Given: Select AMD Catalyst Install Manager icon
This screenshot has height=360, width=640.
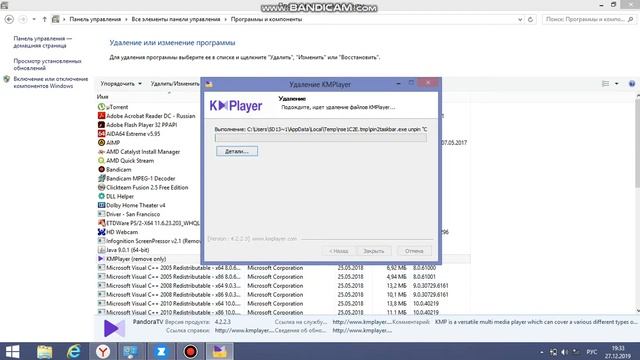Looking at the screenshot, I should pyautogui.click(x=101, y=152).
